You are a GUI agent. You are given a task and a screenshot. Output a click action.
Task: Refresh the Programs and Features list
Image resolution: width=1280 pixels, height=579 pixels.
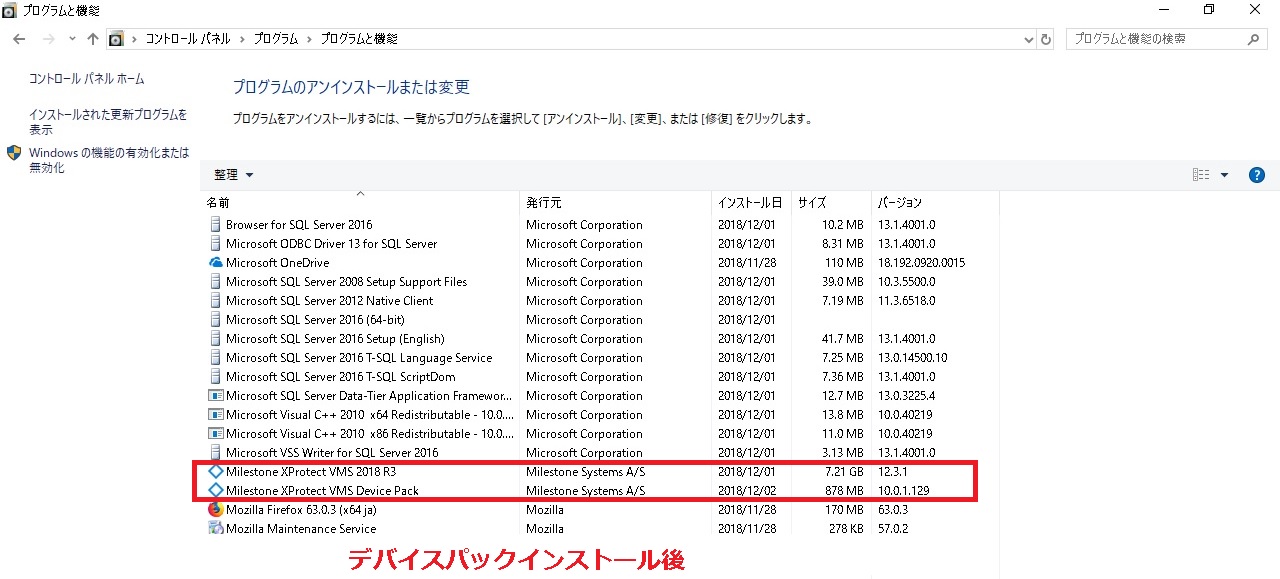1046,39
